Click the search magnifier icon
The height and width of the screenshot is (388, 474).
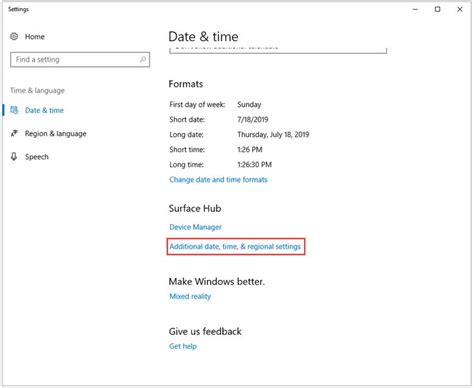pos(143,60)
